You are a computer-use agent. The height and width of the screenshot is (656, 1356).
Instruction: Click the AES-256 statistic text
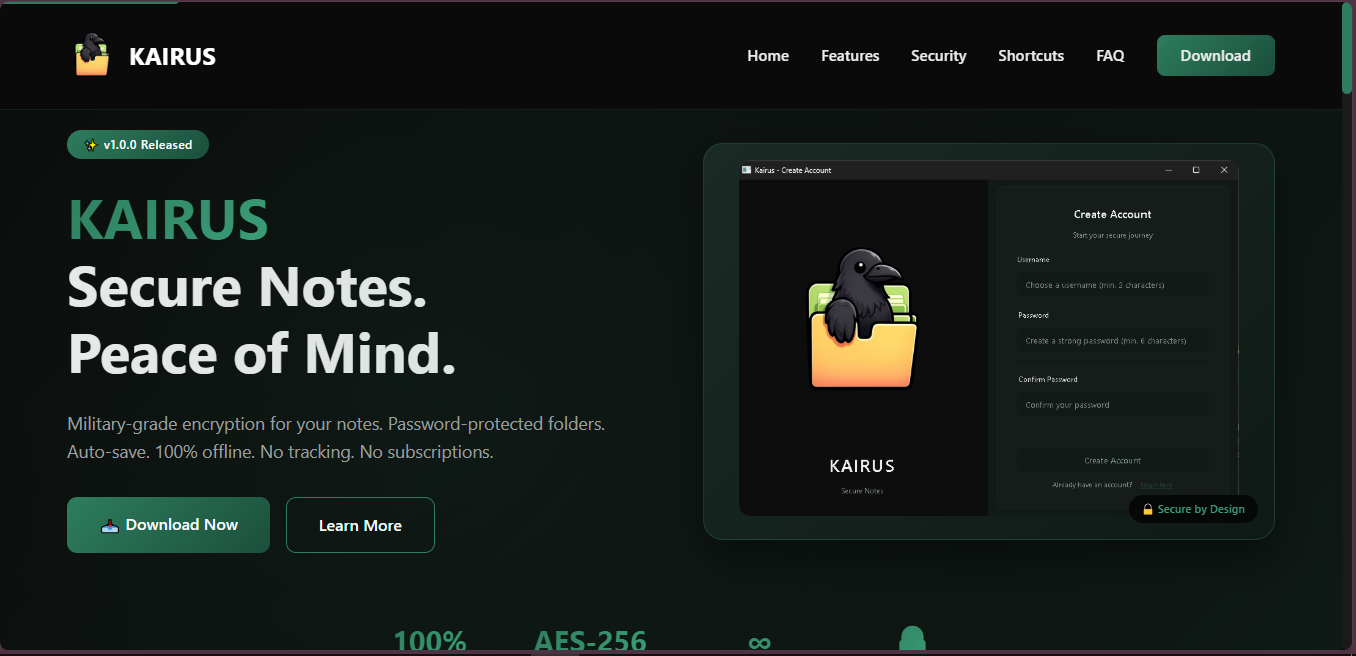(590, 641)
